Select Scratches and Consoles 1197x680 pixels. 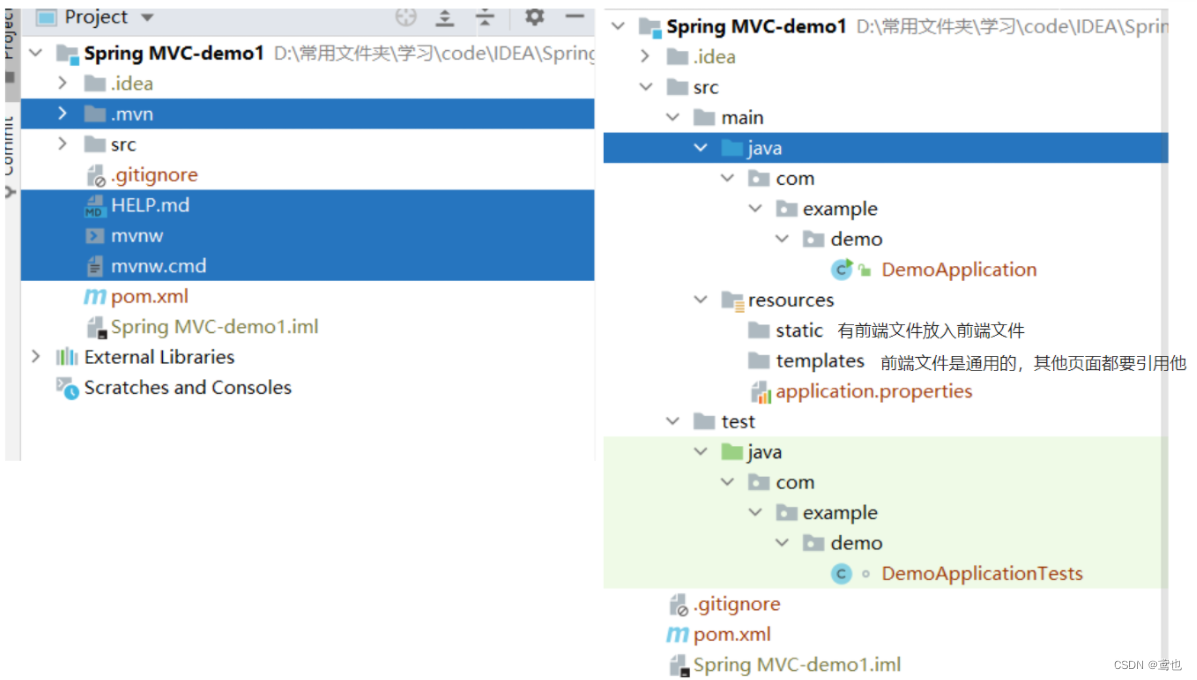(188, 387)
